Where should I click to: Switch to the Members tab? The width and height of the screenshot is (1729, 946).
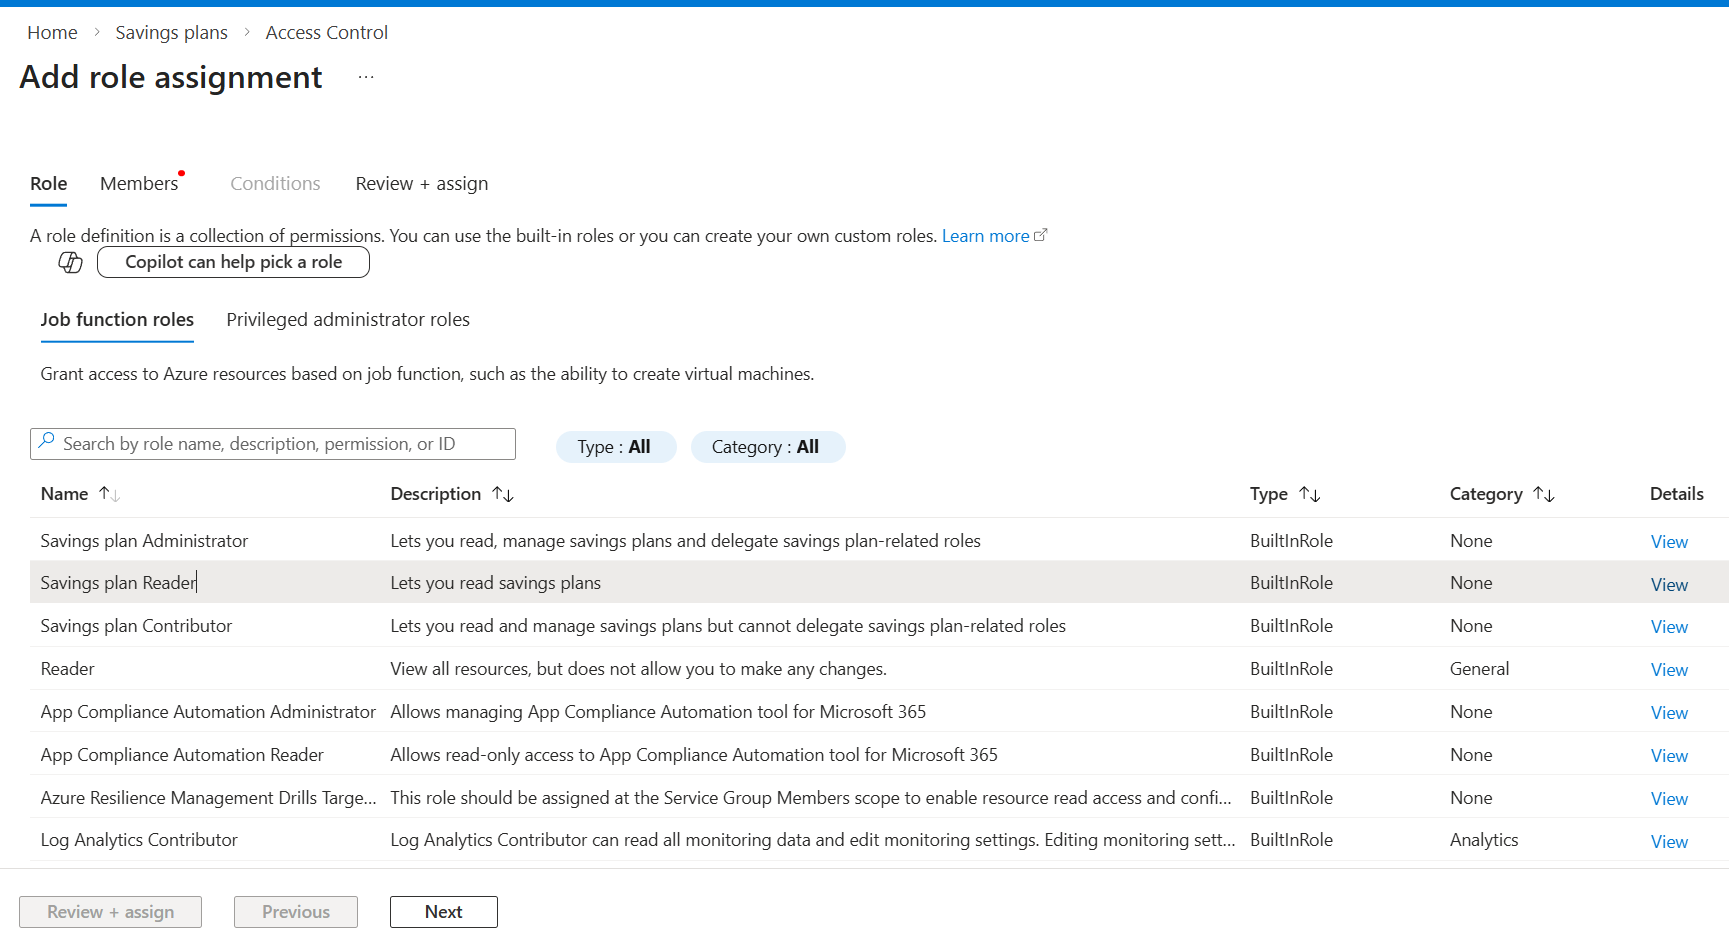click(139, 184)
